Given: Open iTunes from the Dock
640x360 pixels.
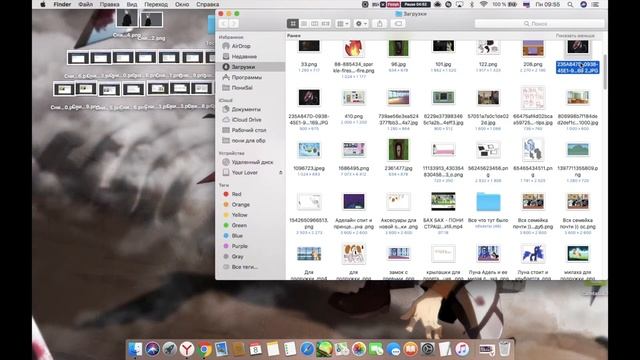Looking at the screenshot, I should 462,349.
